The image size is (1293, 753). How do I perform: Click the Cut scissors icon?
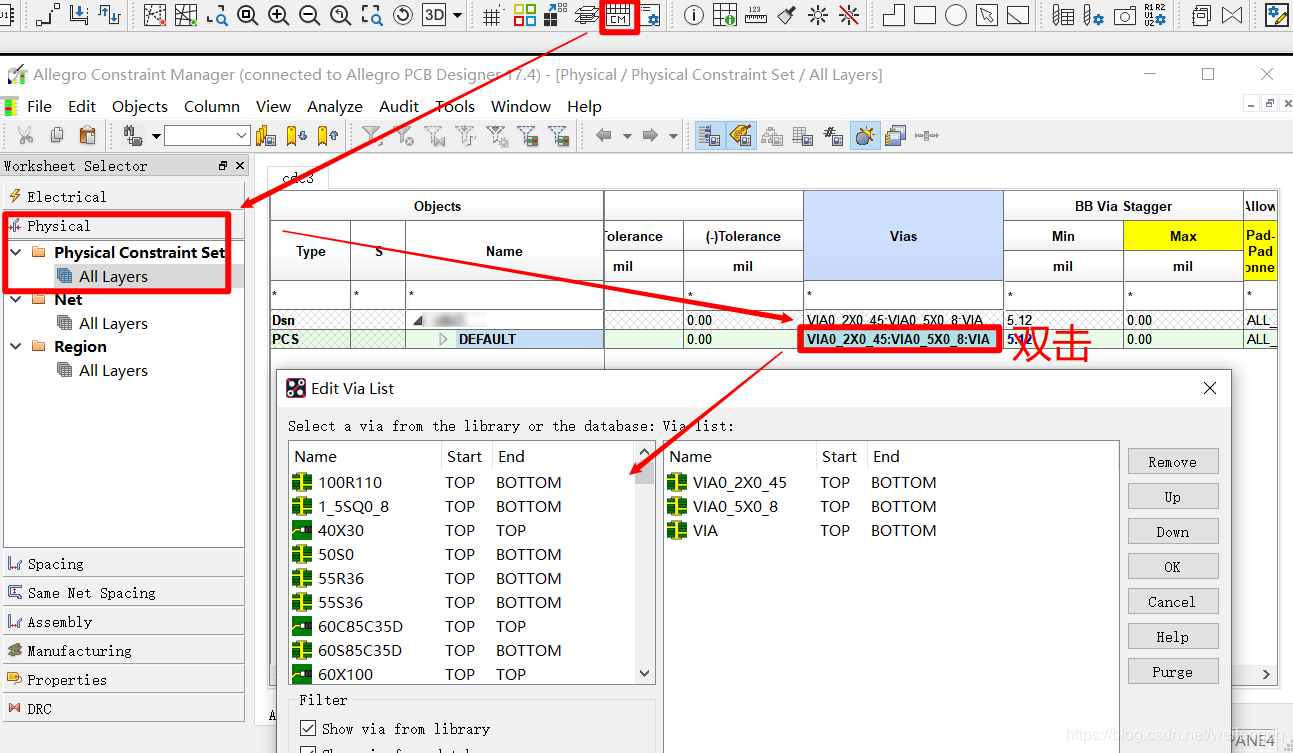coord(26,135)
